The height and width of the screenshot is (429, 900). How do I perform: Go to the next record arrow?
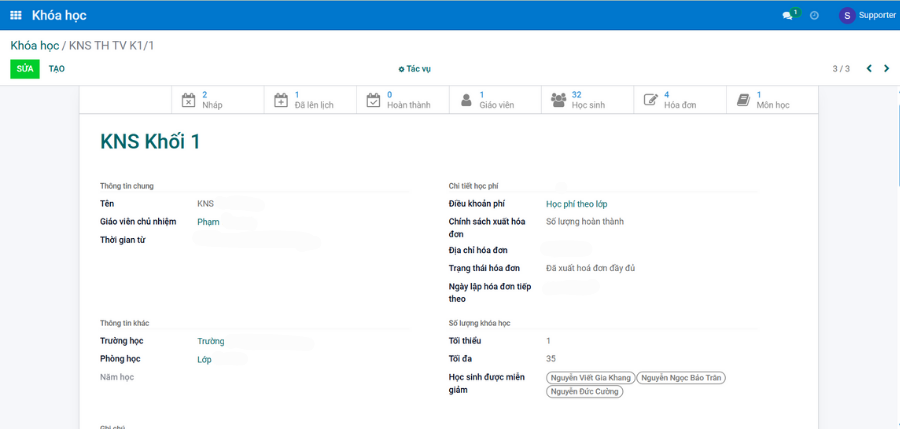pos(886,69)
